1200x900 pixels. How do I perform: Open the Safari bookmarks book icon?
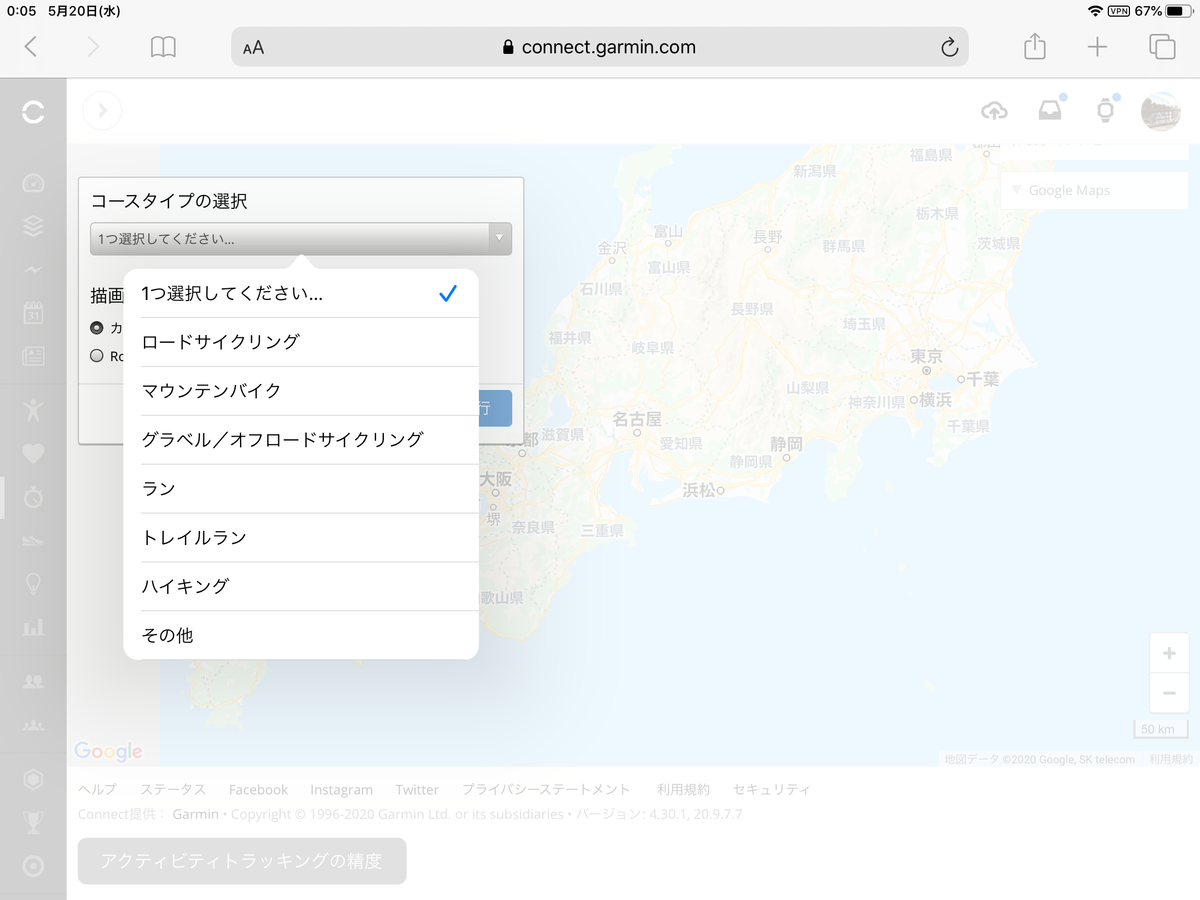pyautogui.click(x=163, y=47)
